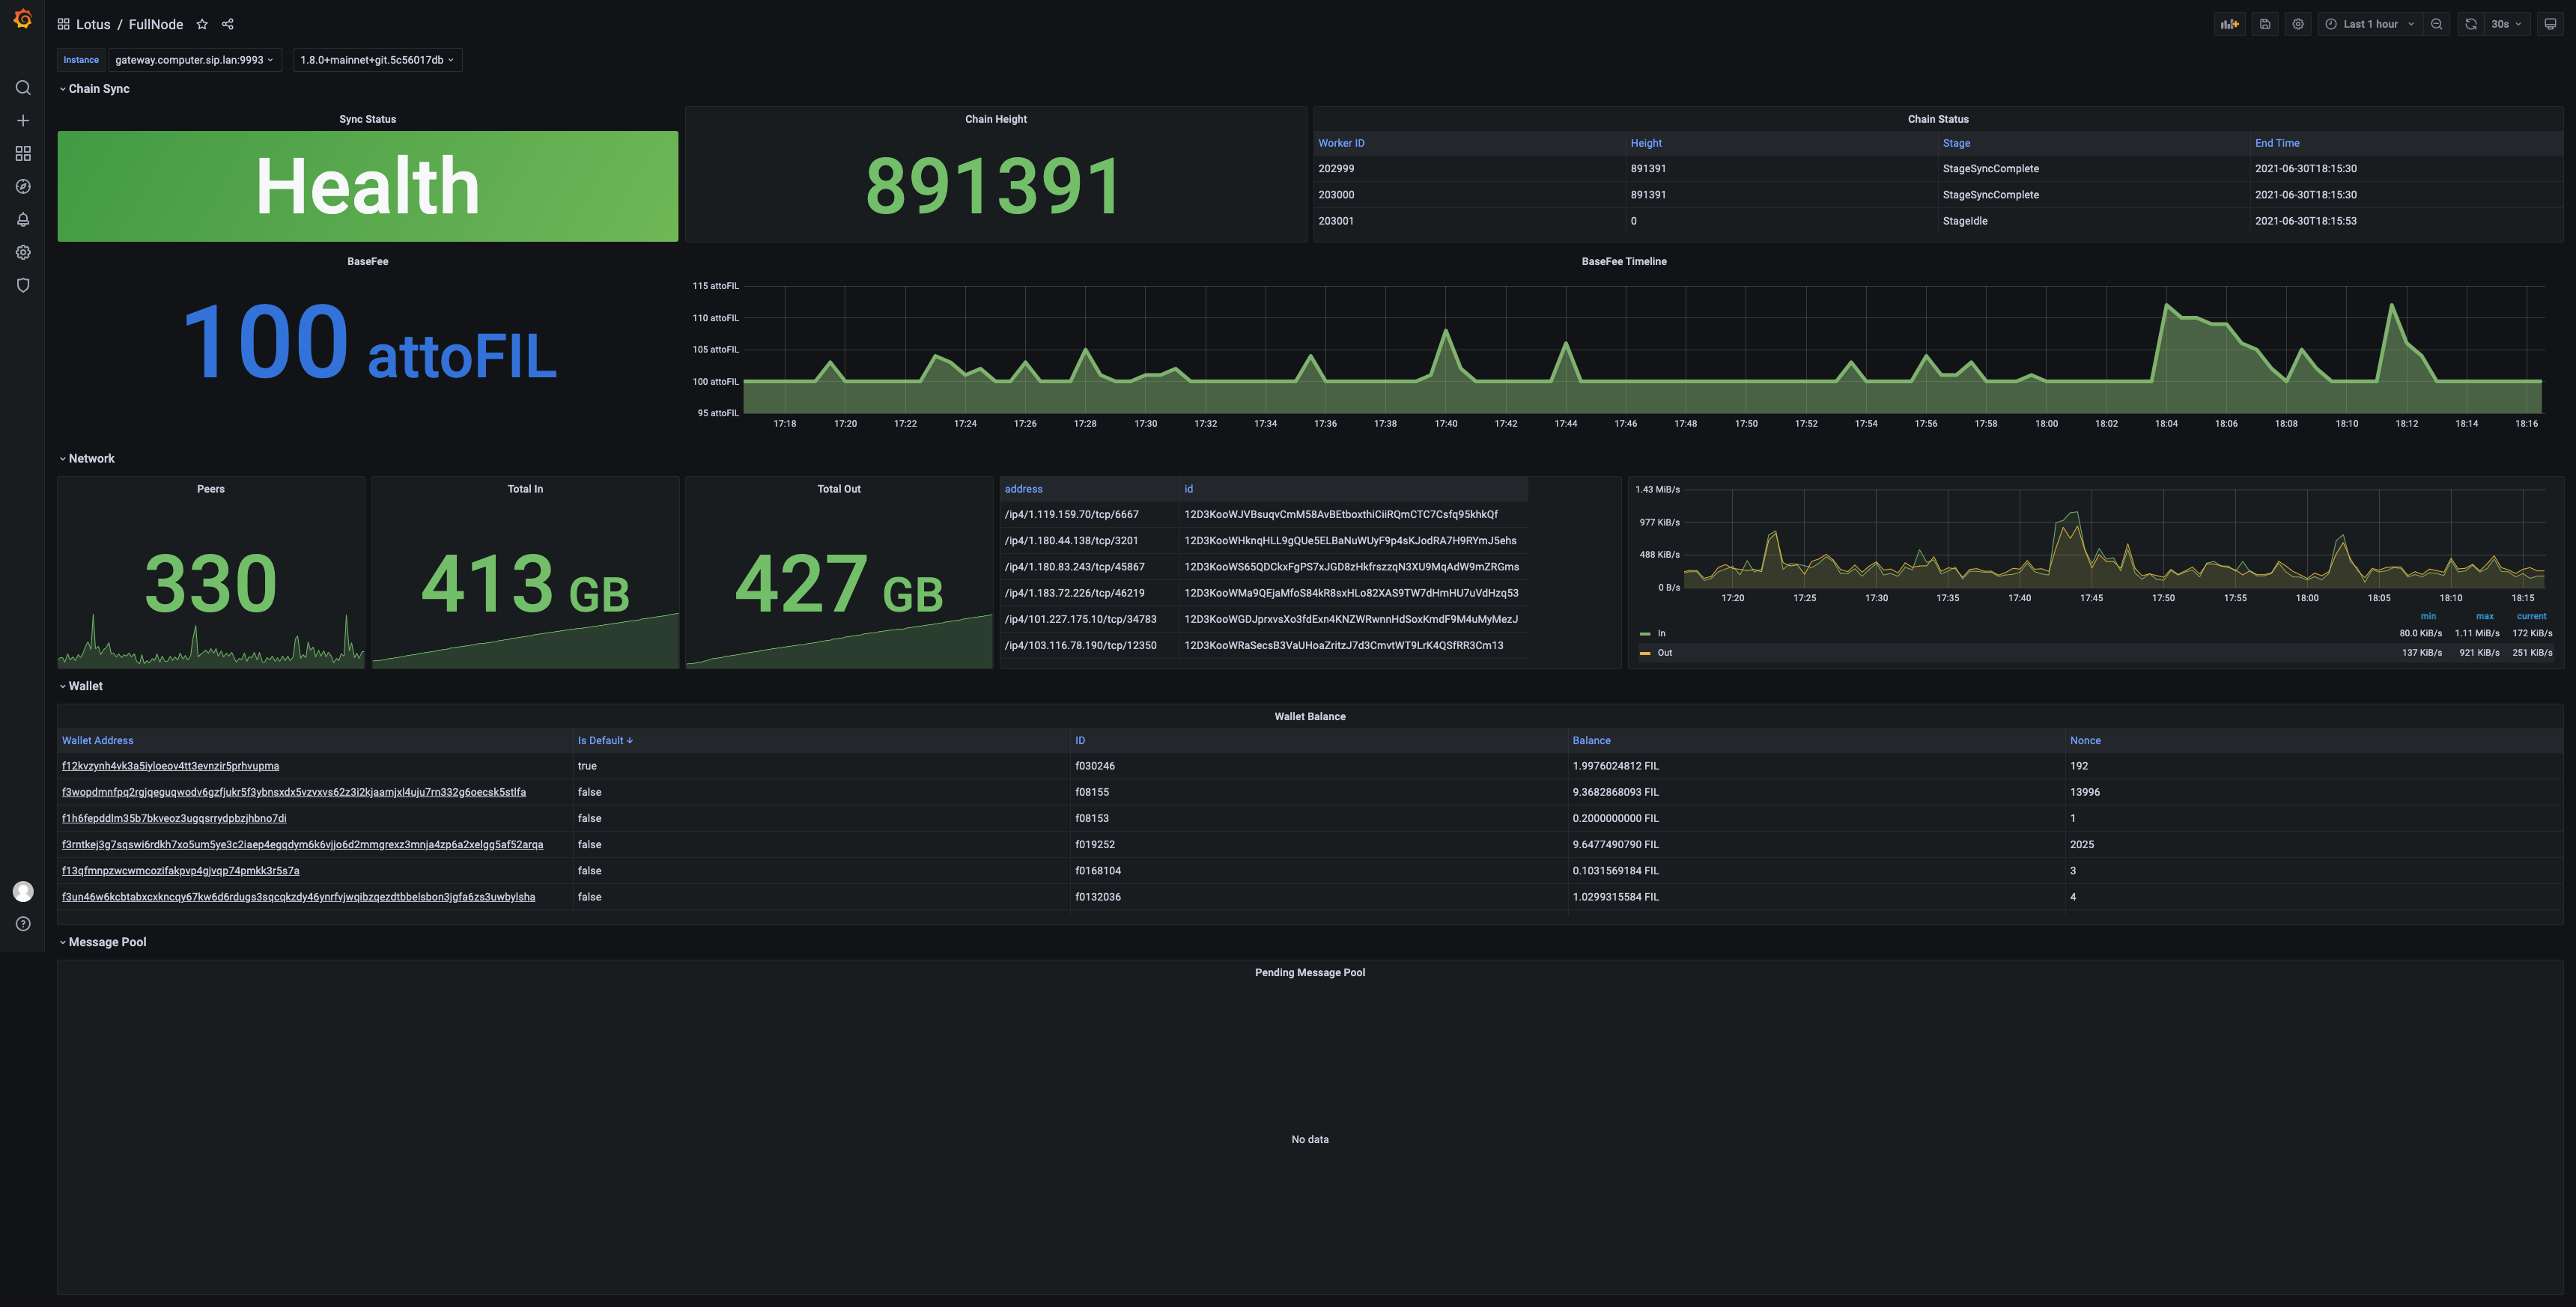Viewport: 2576px width, 1307px height.
Task: Click the share dashboard icon
Action: (x=228, y=24)
